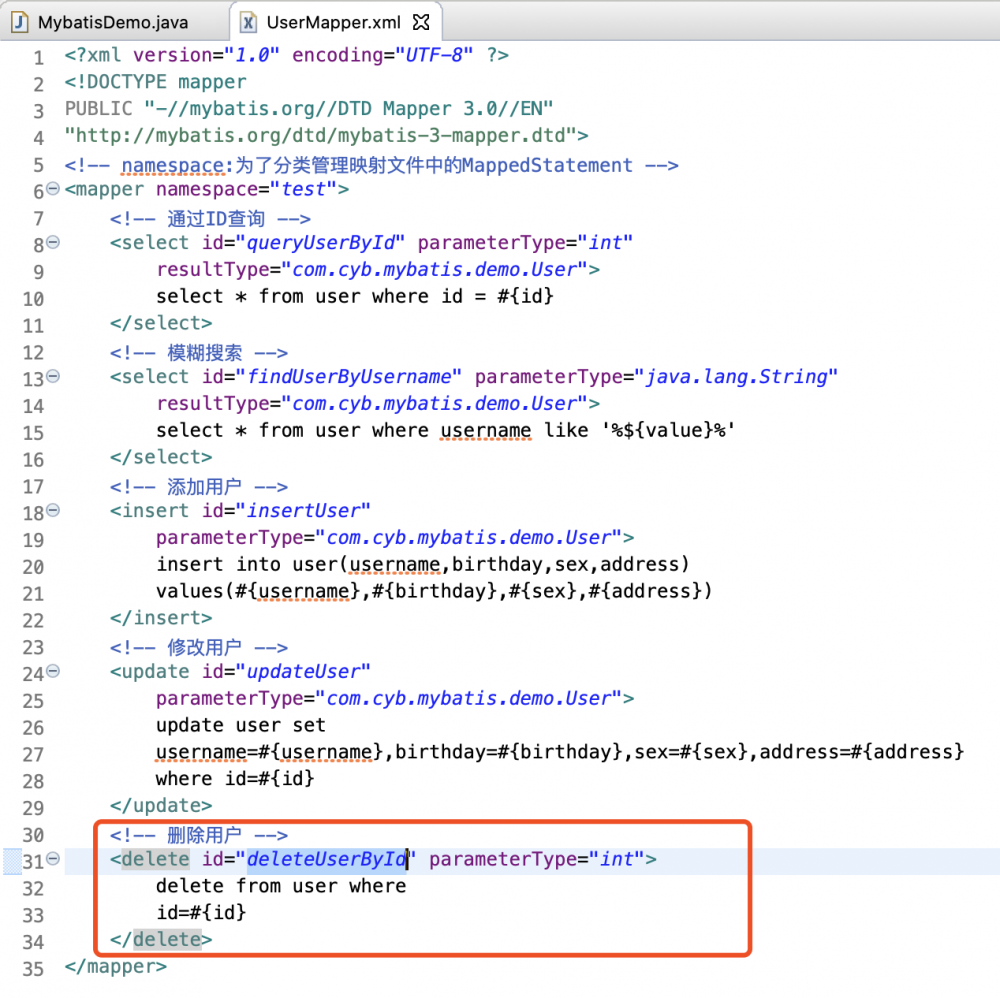
Task: Click the "delete from user where" line
Action: [x=281, y=886]
